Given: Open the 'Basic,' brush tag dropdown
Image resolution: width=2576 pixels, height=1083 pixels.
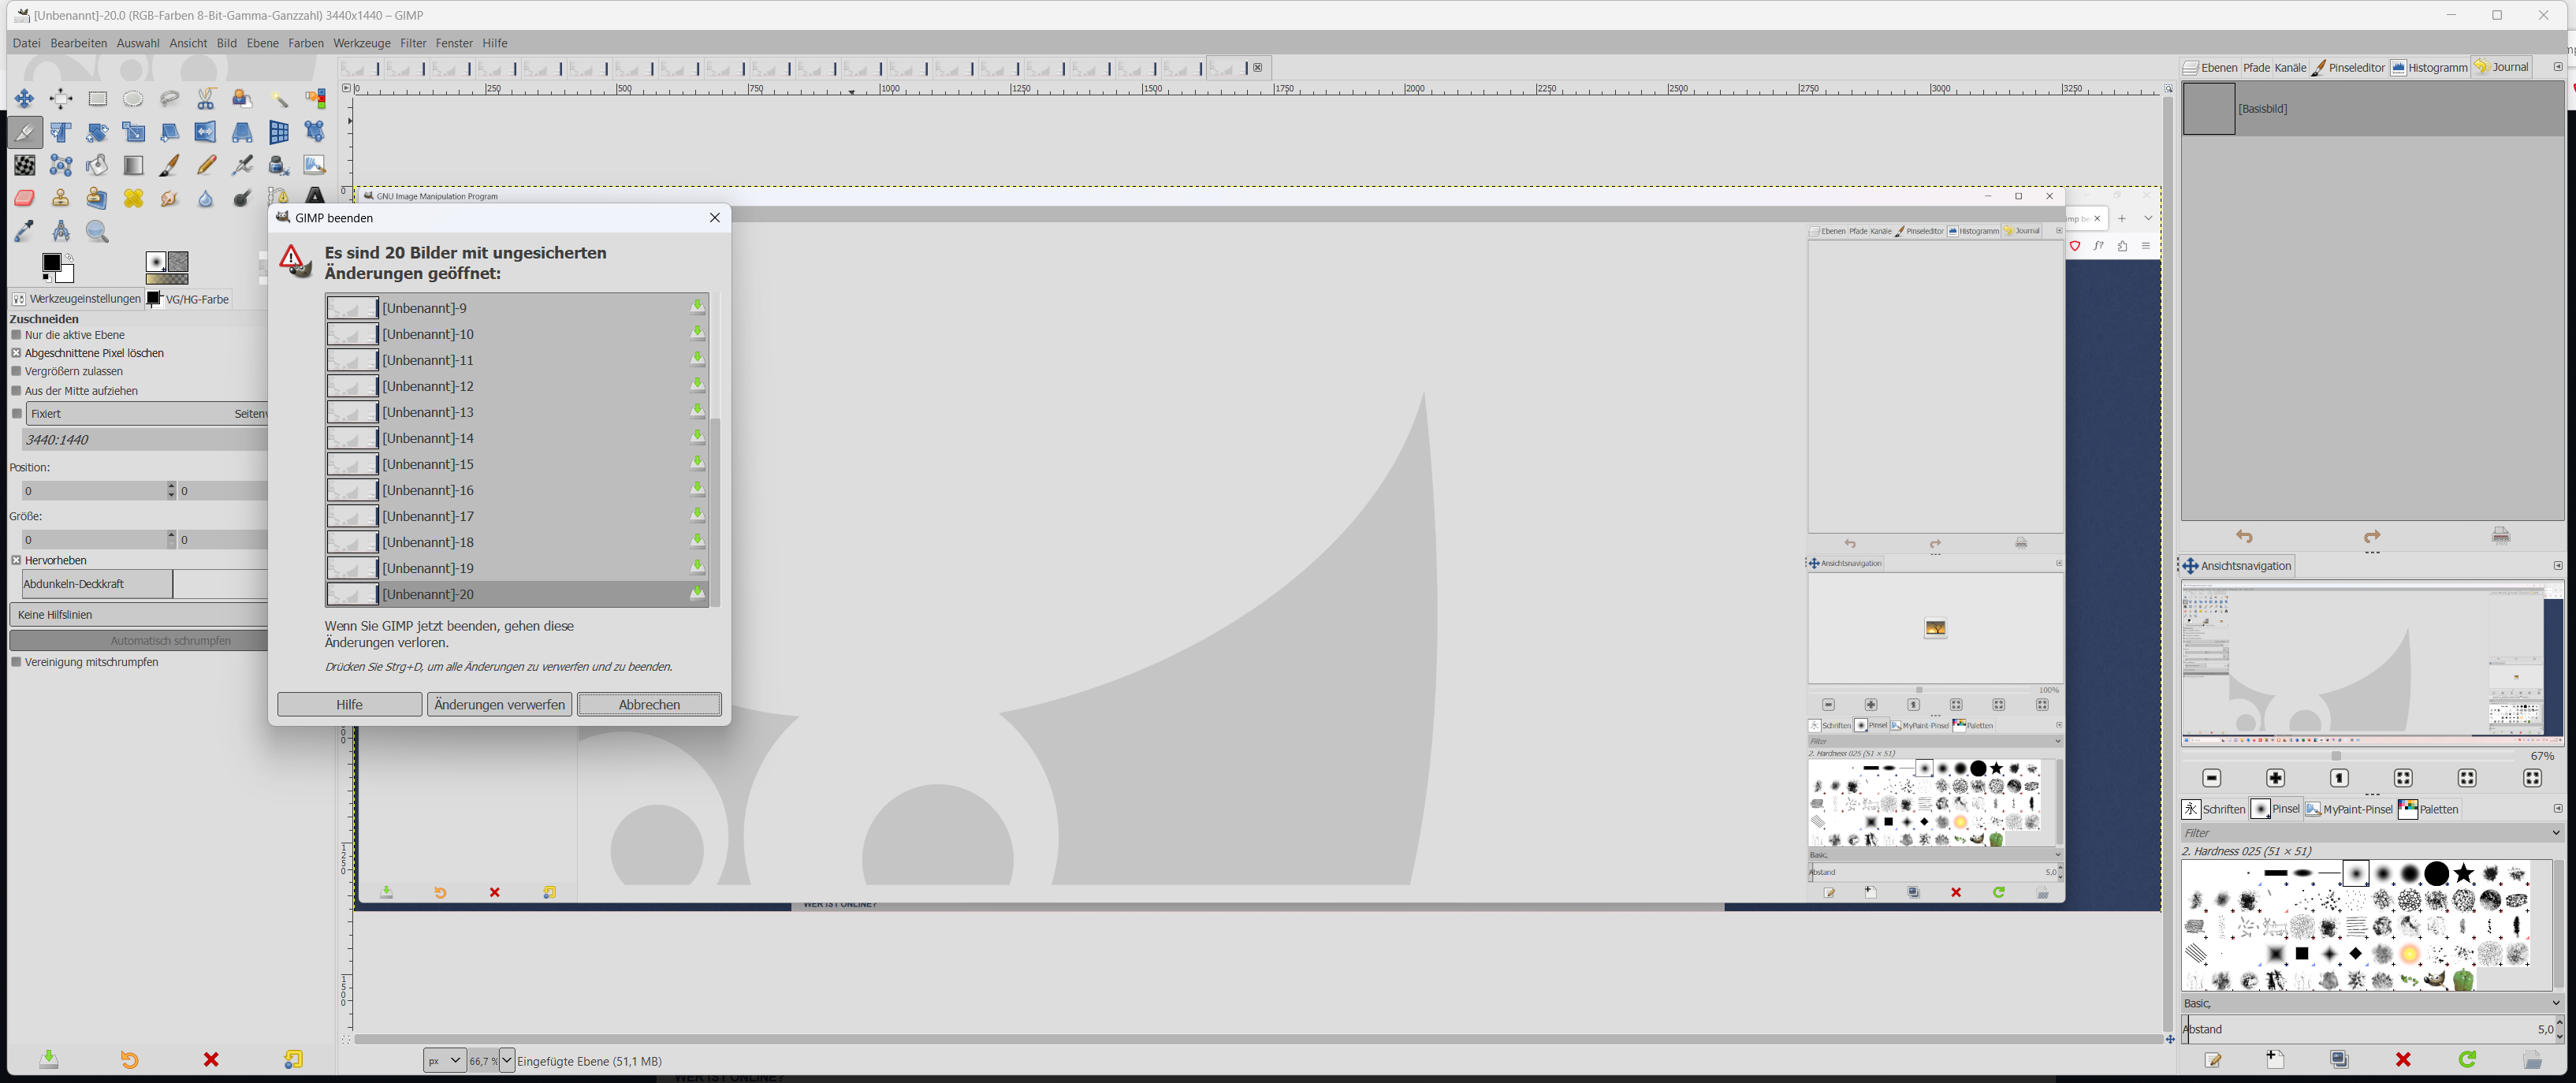Looking at the screenshot, I should (x=2370, y=1003).
